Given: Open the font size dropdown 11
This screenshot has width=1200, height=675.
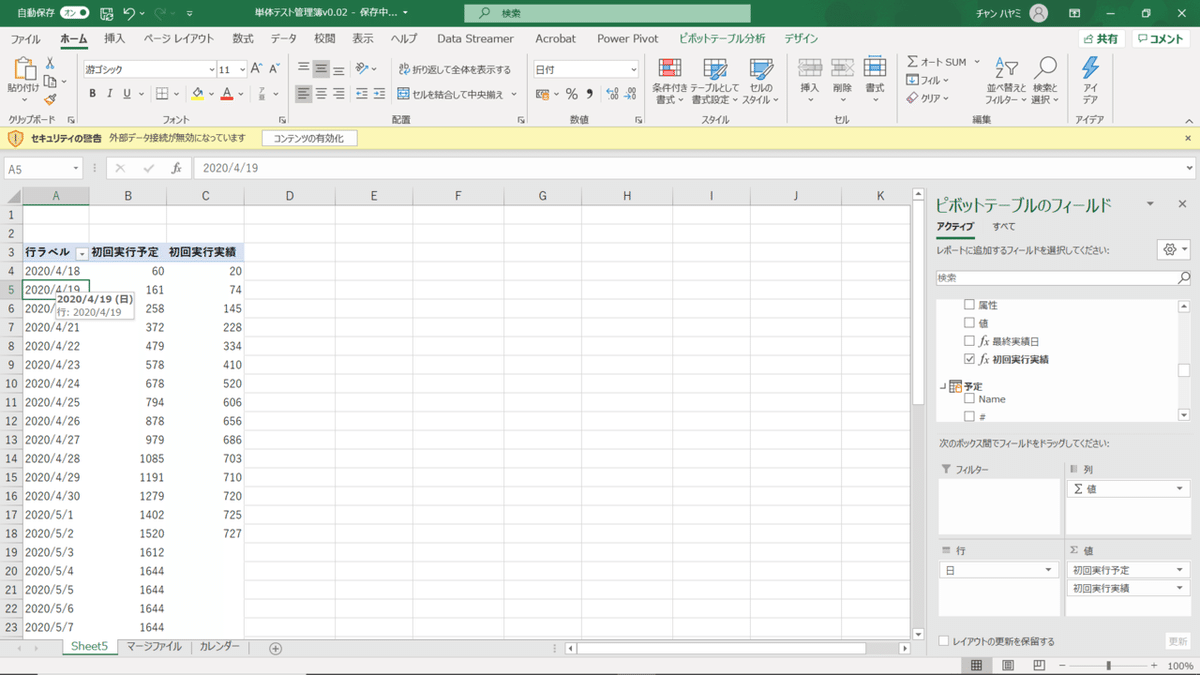Looking at the screenshot, I should tap(241, 70).
